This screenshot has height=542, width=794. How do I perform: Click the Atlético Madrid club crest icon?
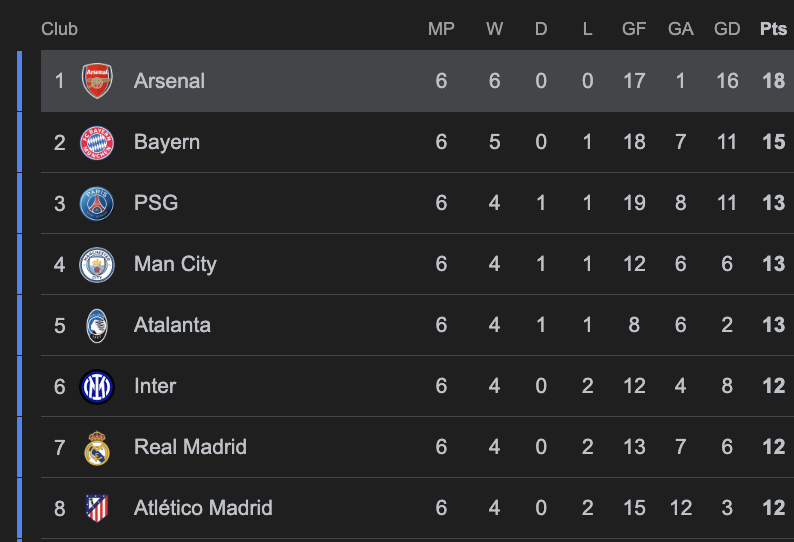[x=97, y=508]
